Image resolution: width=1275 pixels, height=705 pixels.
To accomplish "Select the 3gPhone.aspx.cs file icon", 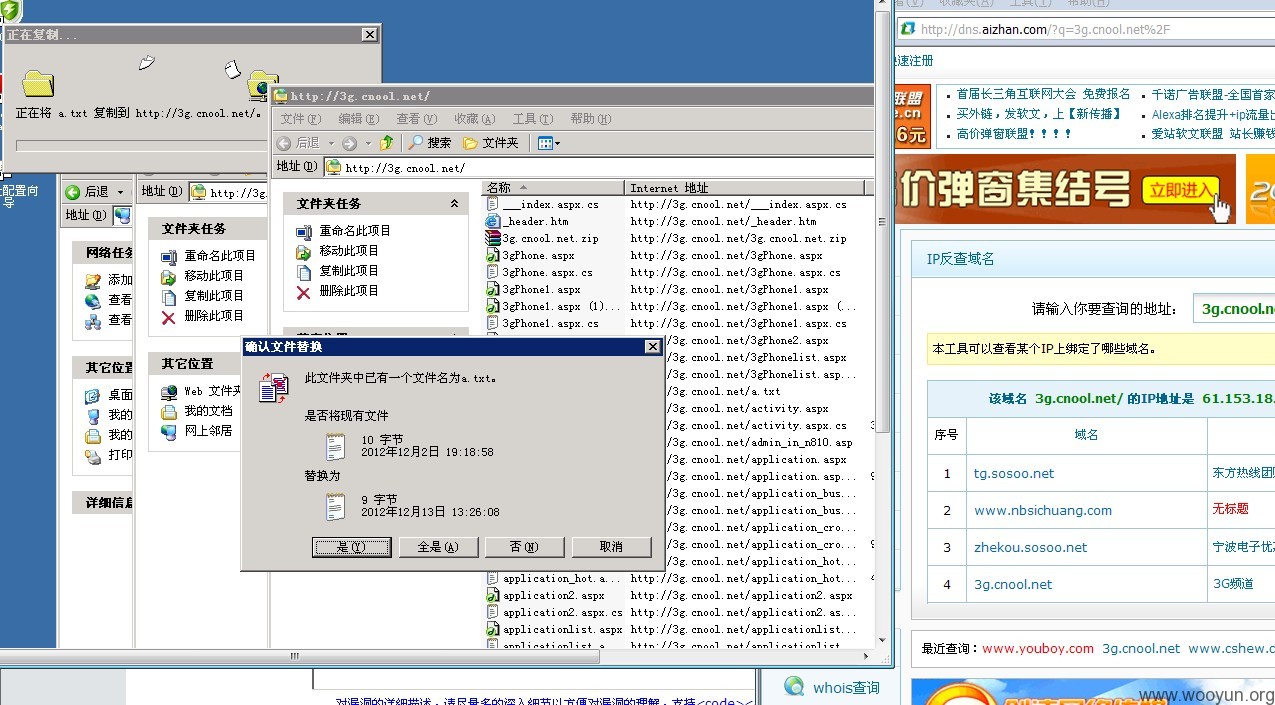I will (493, 272).
